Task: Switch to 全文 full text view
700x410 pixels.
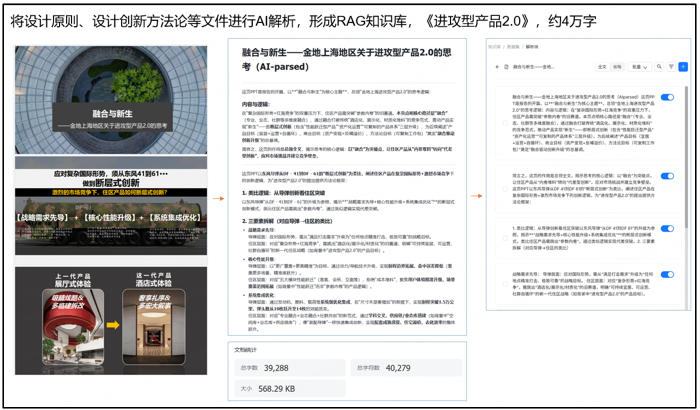Action: [x=602, y=67]
